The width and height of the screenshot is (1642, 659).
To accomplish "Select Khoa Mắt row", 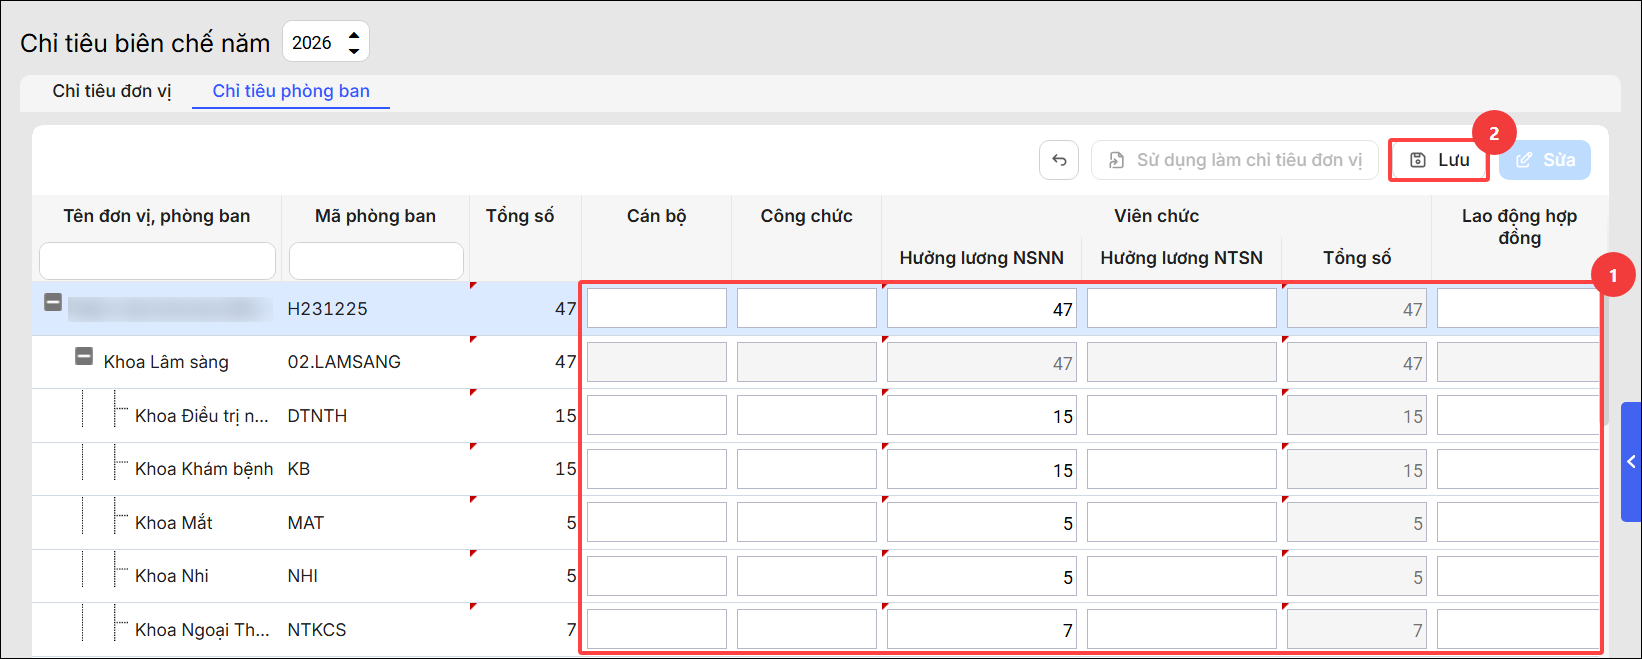I will (x=174, y=523).
